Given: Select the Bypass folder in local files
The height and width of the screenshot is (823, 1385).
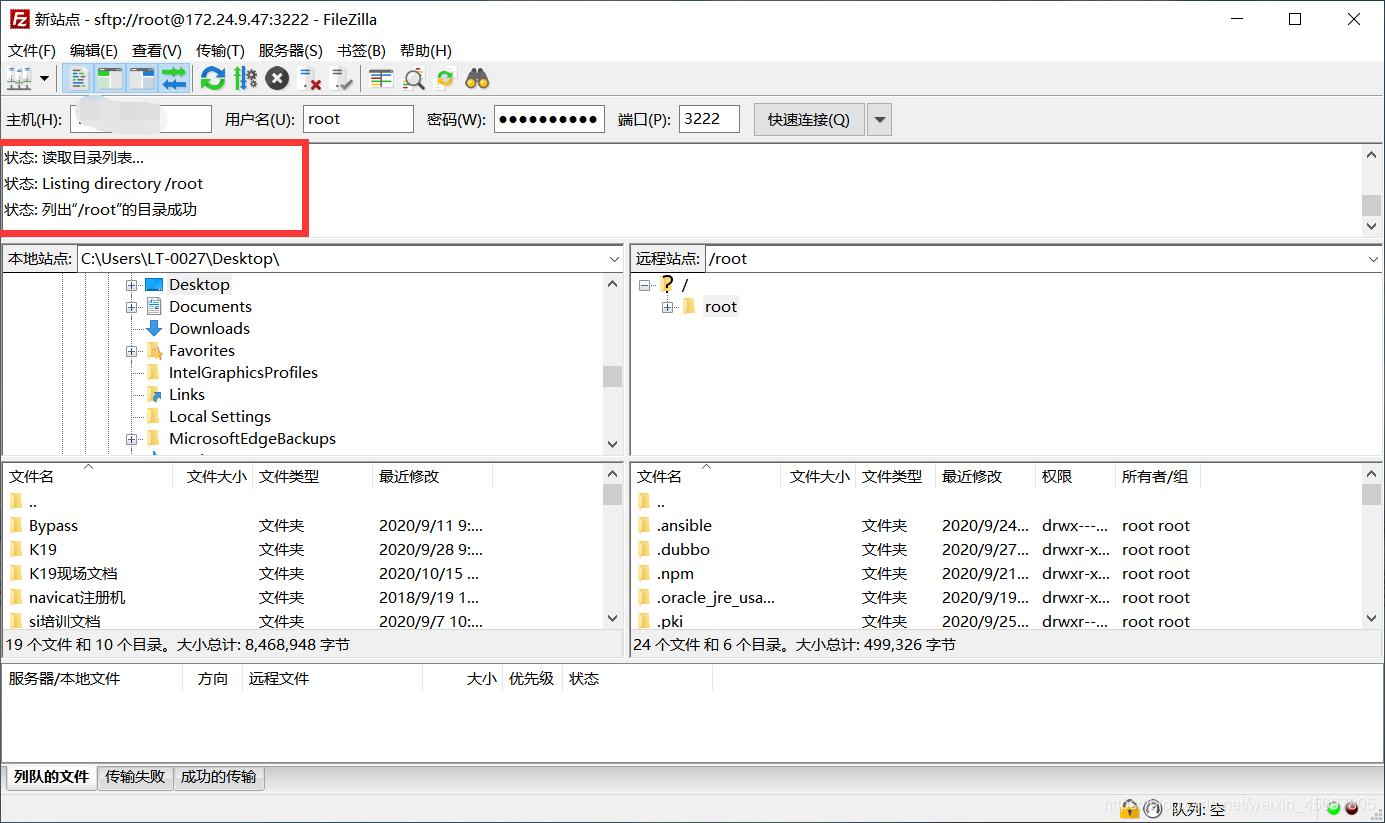Looking at the screenshot, I should [x=53, y=526].
